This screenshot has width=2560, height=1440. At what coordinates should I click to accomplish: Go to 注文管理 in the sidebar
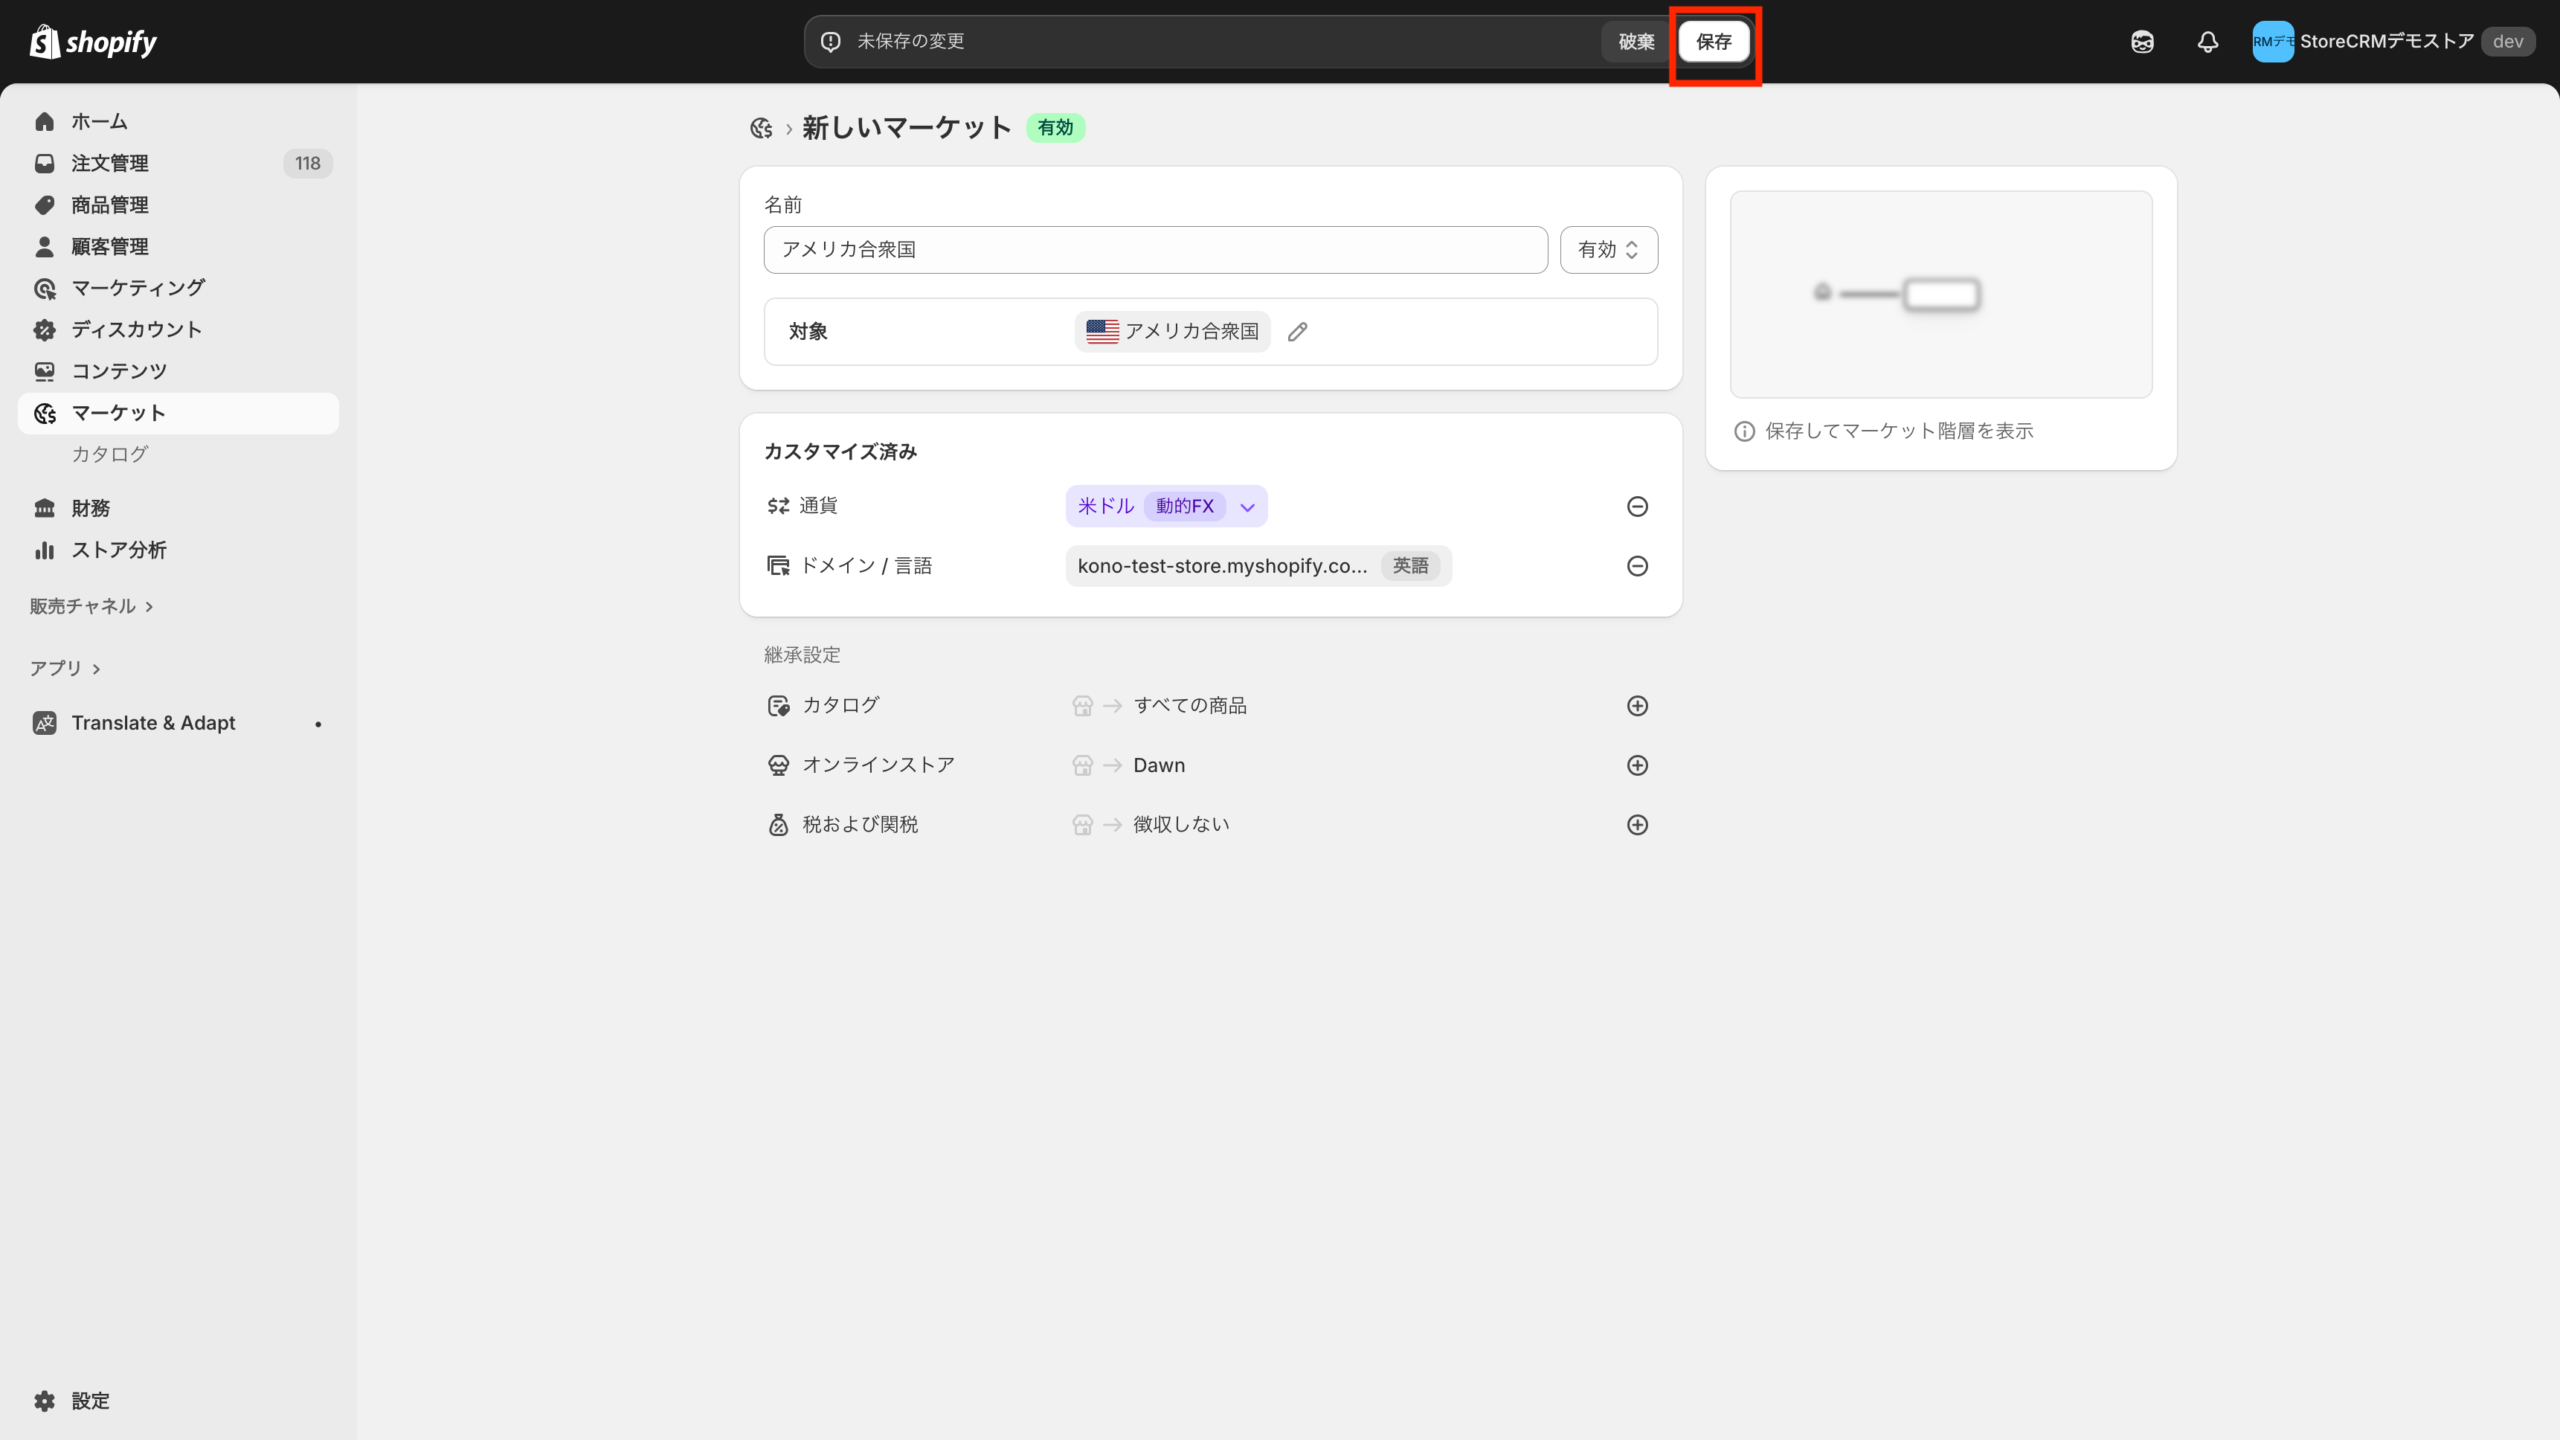pos(110,163)
